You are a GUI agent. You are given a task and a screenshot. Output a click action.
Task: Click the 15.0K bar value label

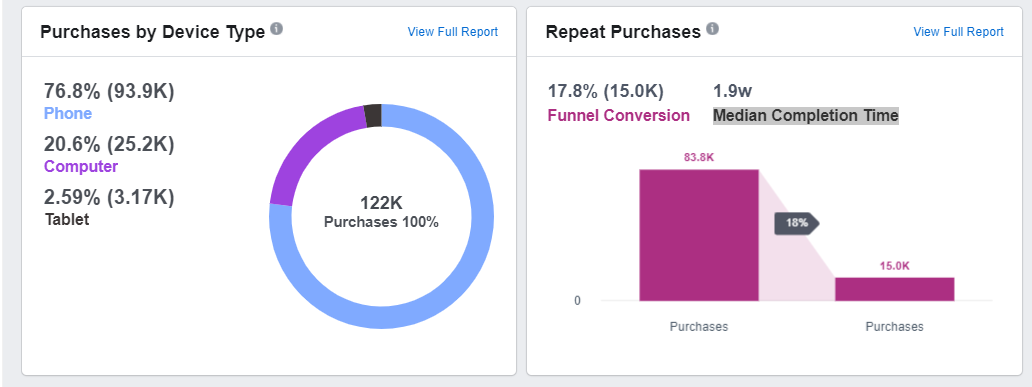(x=894, y=266)
